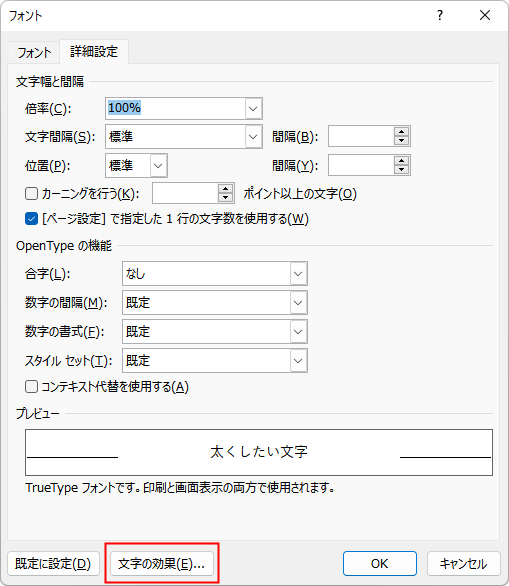Expand the 数字の書式 dropdown

[298, 331]
